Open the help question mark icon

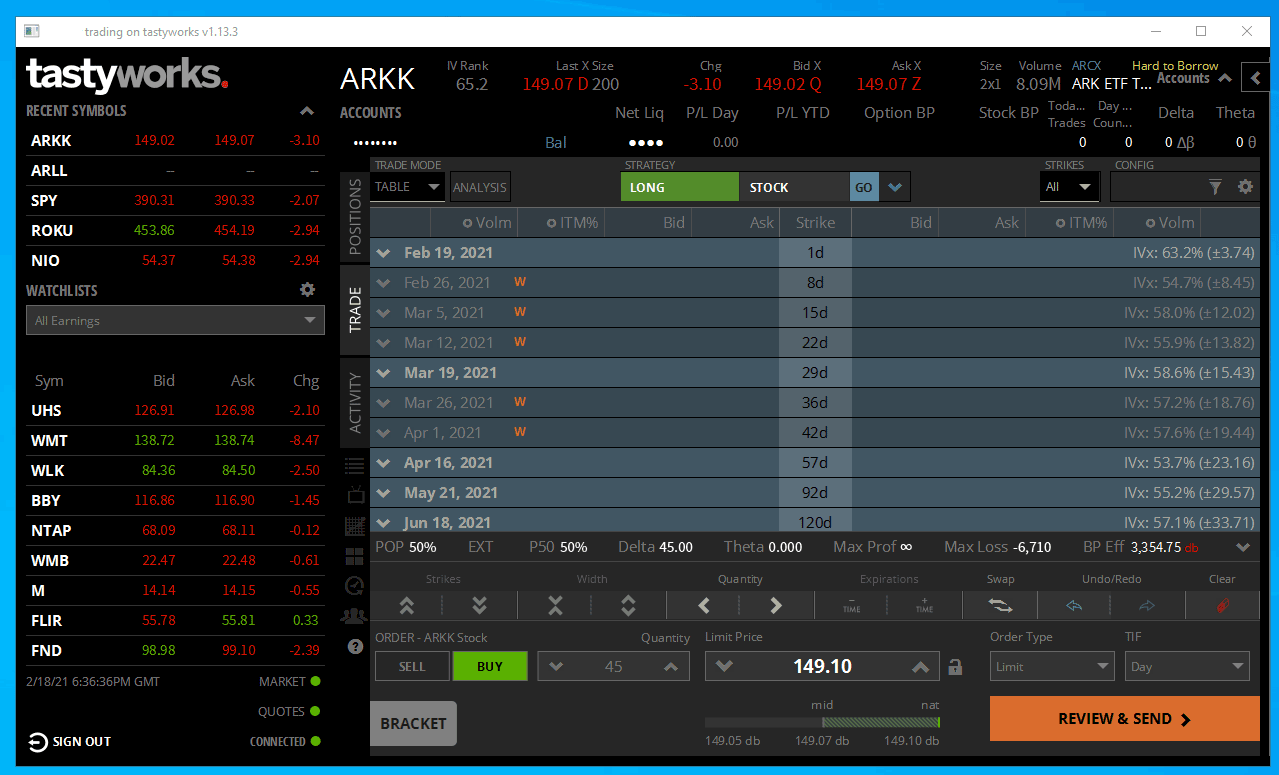pyautogui.click(x=354, y=647)
